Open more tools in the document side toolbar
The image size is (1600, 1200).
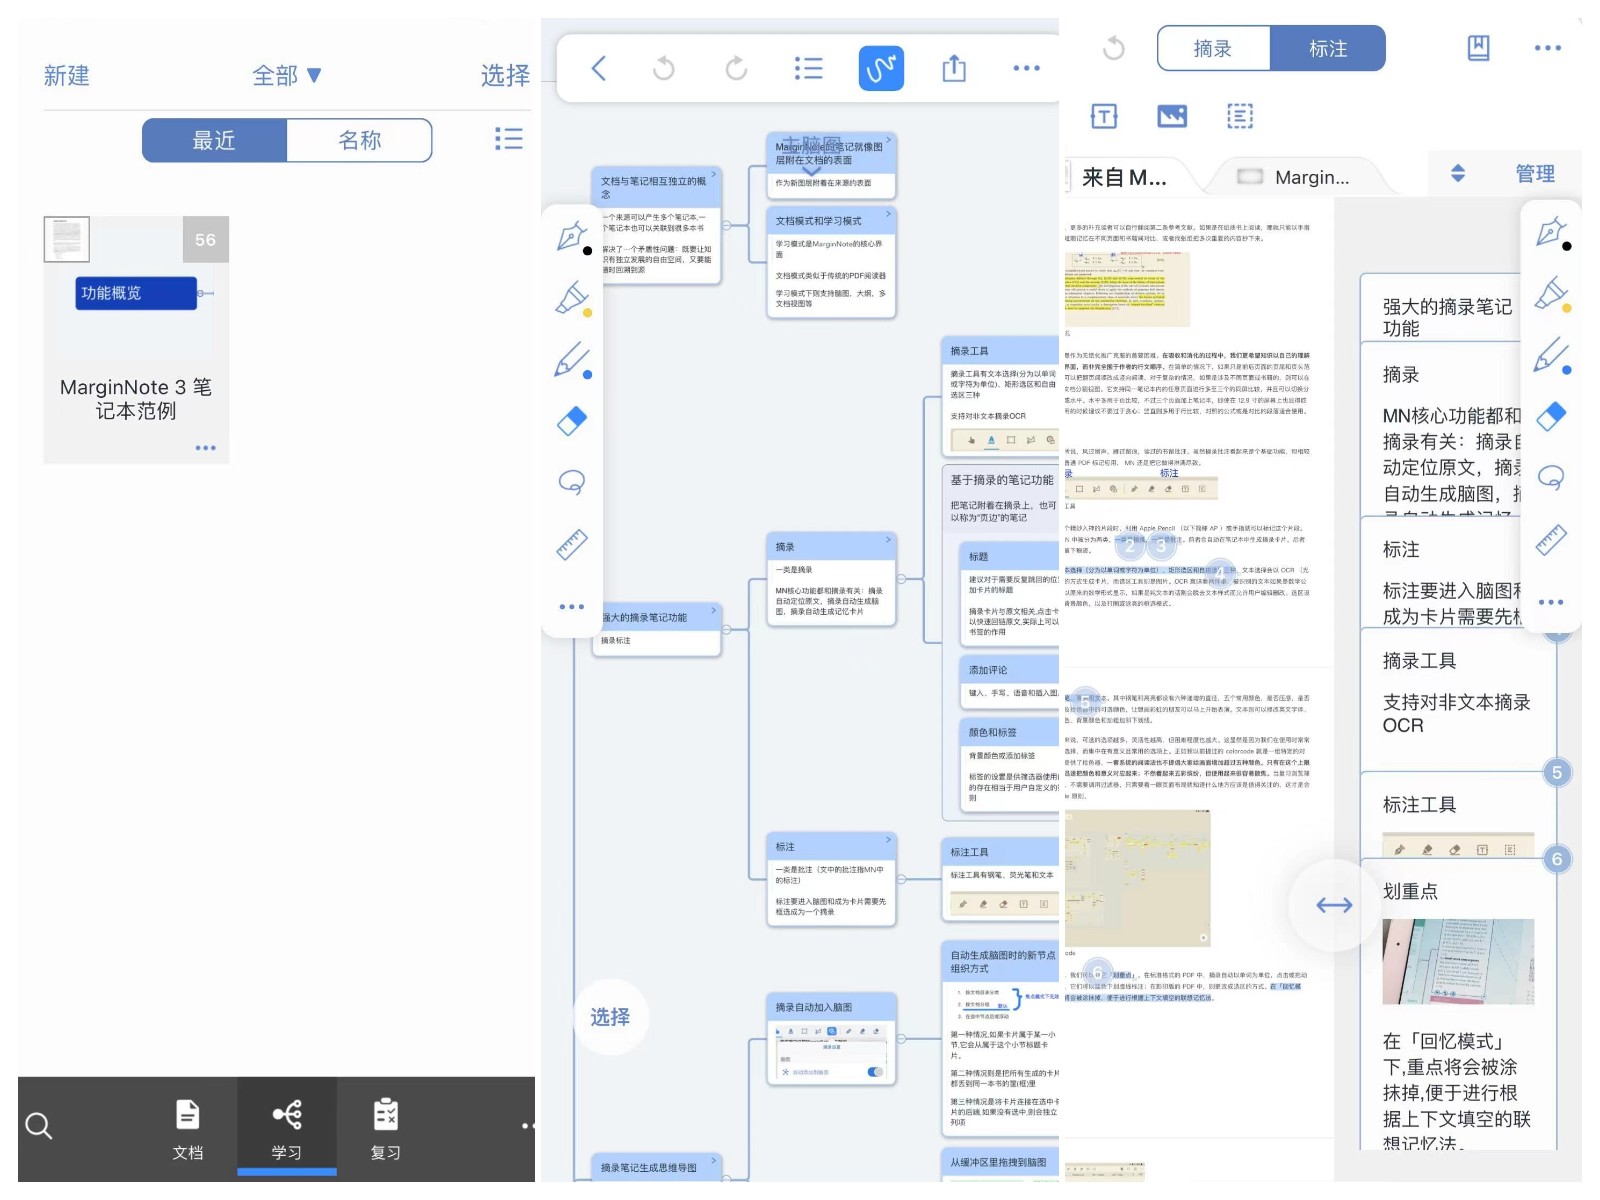1551,602
